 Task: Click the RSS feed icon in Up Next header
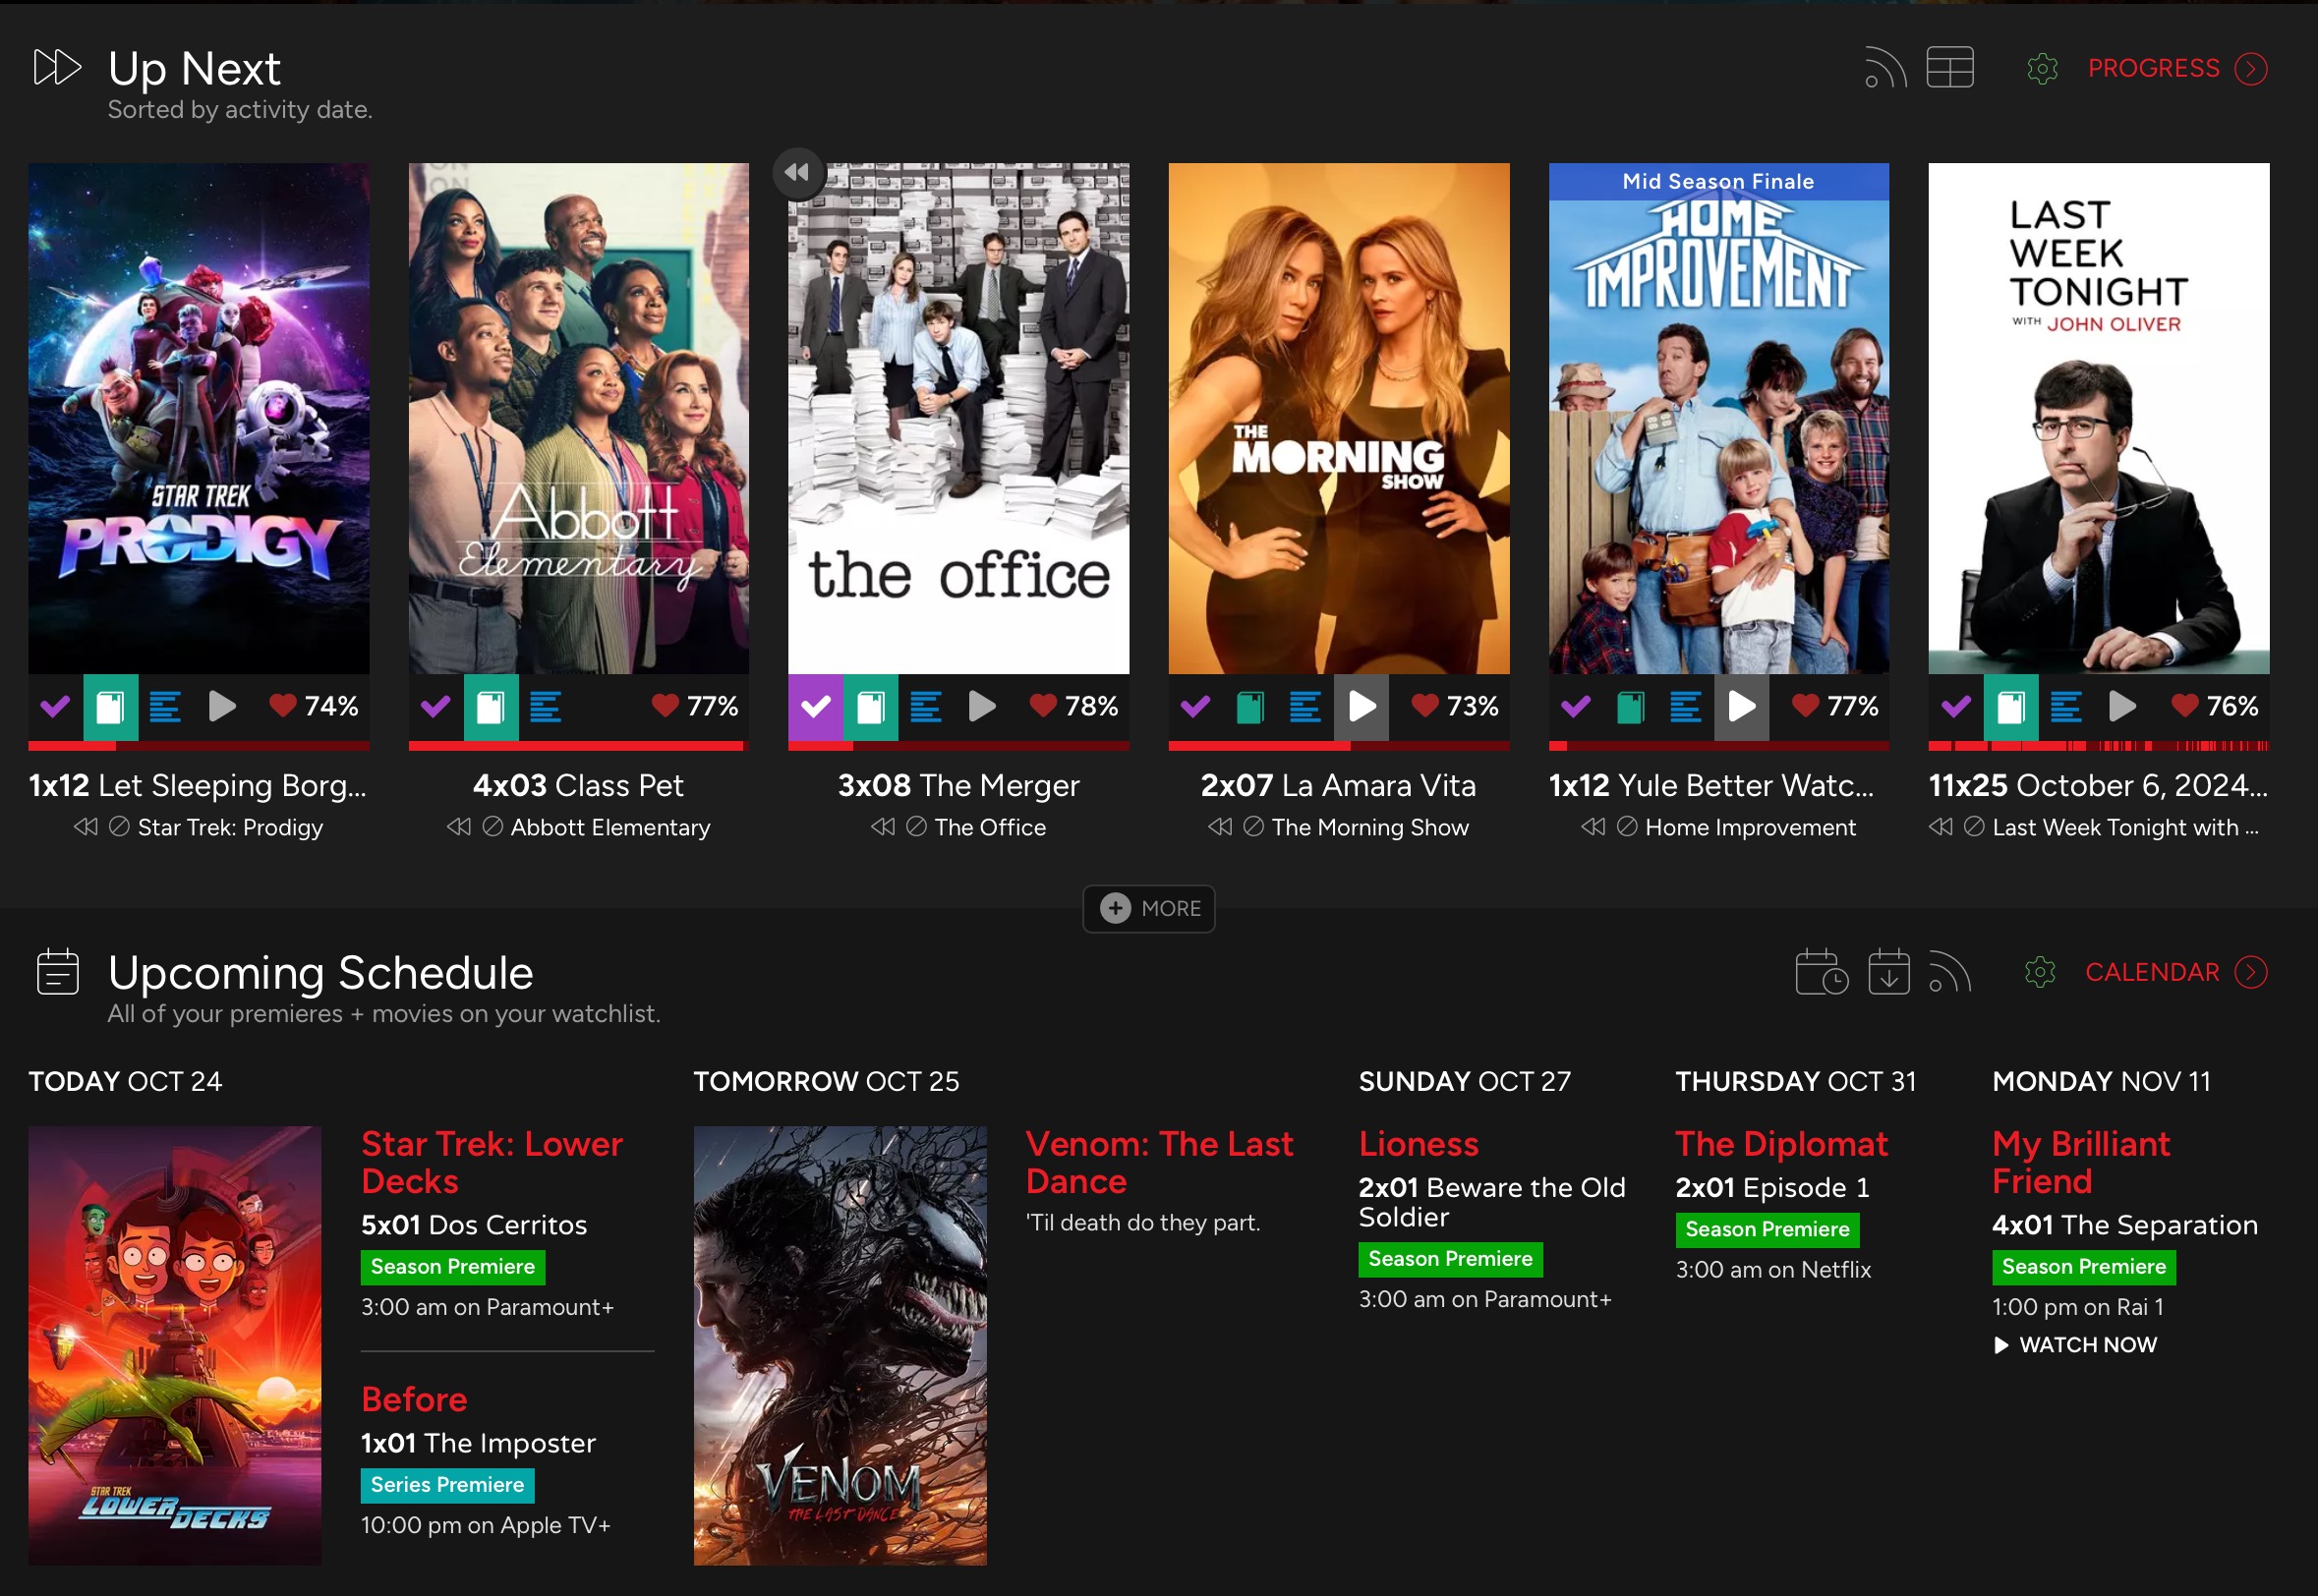(1885, 69)
